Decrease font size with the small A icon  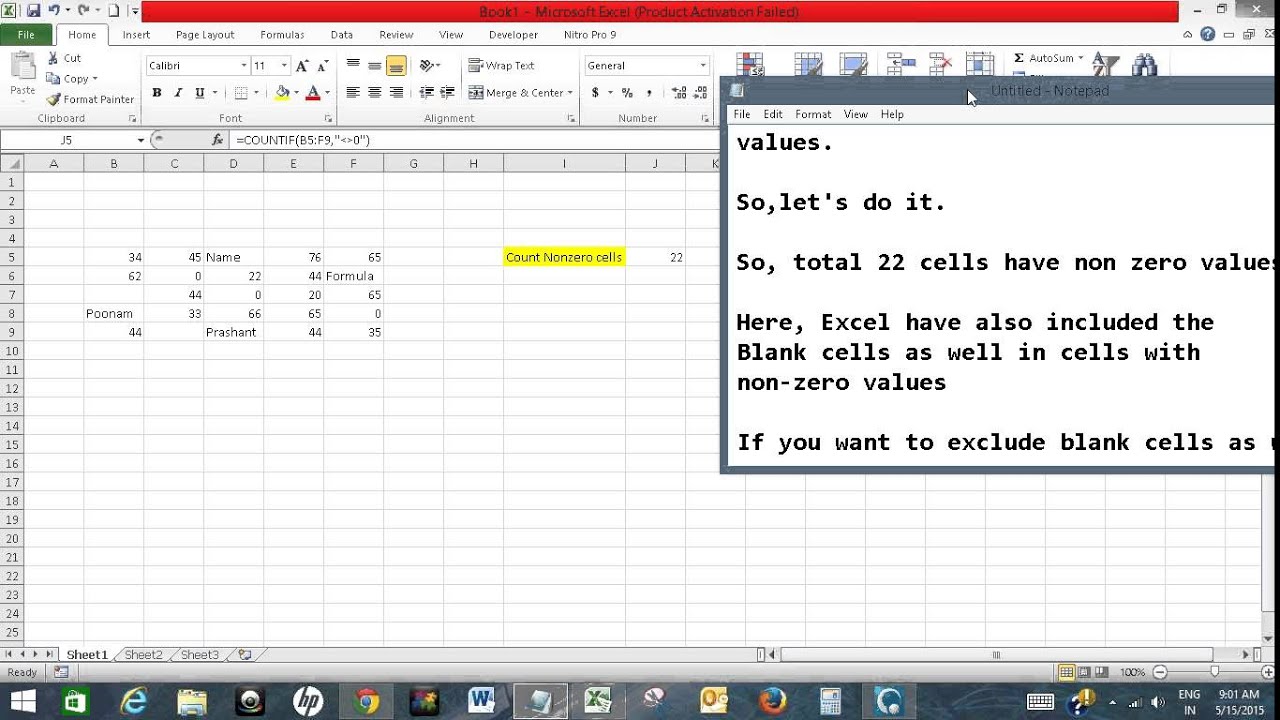tap(323, 66)
